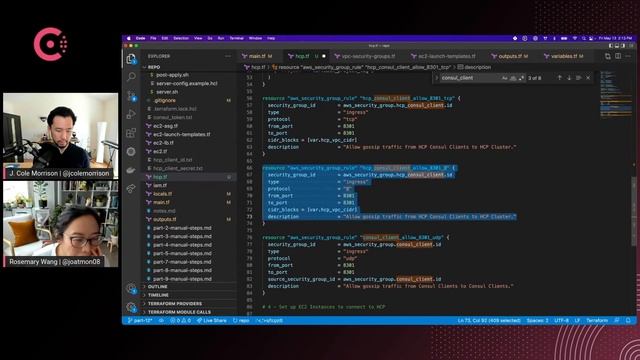Screen dimensions: 640x360
Task: Click Live Share in status bar
Action: 212,320
